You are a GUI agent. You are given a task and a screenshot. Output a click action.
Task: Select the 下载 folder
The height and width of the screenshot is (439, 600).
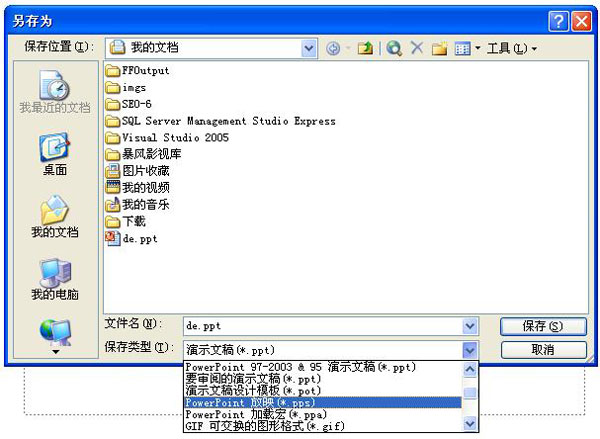pyautogui.click(x=126, y=221)
